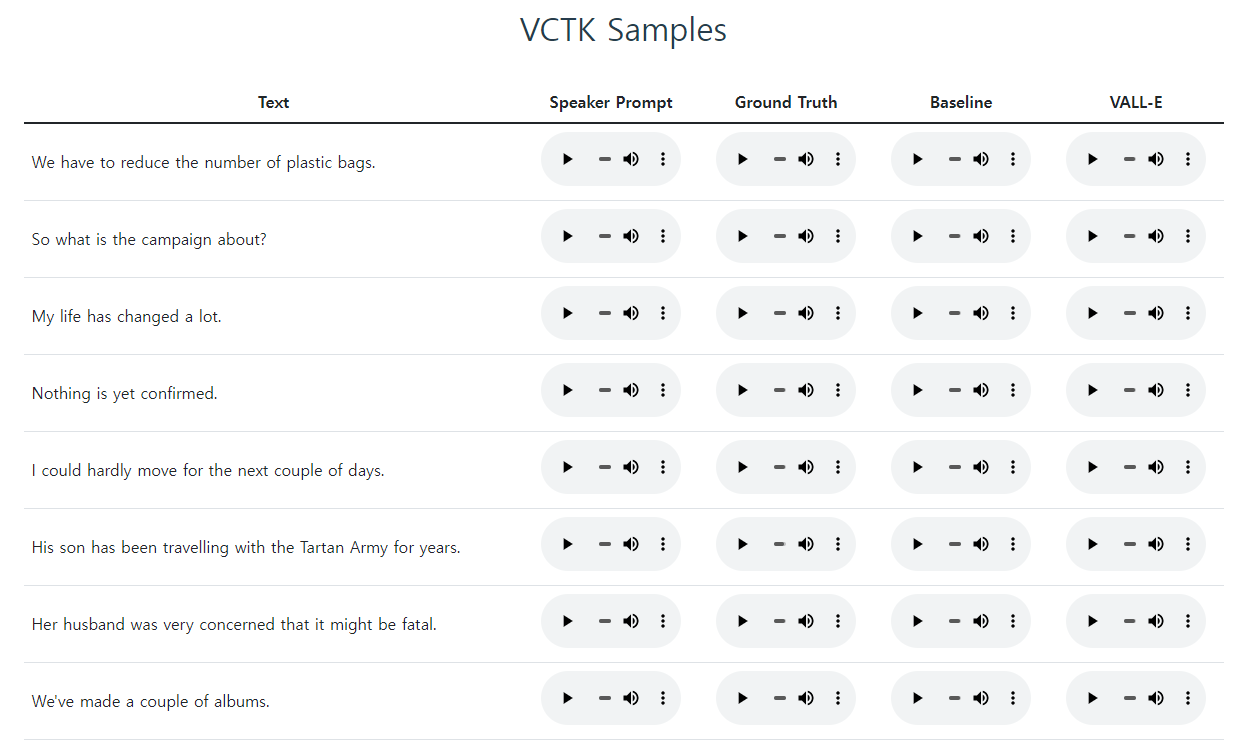The height and width of the screenshot is (751, 1244).
Task: Open more options on VALL-E player, plastic bags row
Action: (x=1188, y=159)
